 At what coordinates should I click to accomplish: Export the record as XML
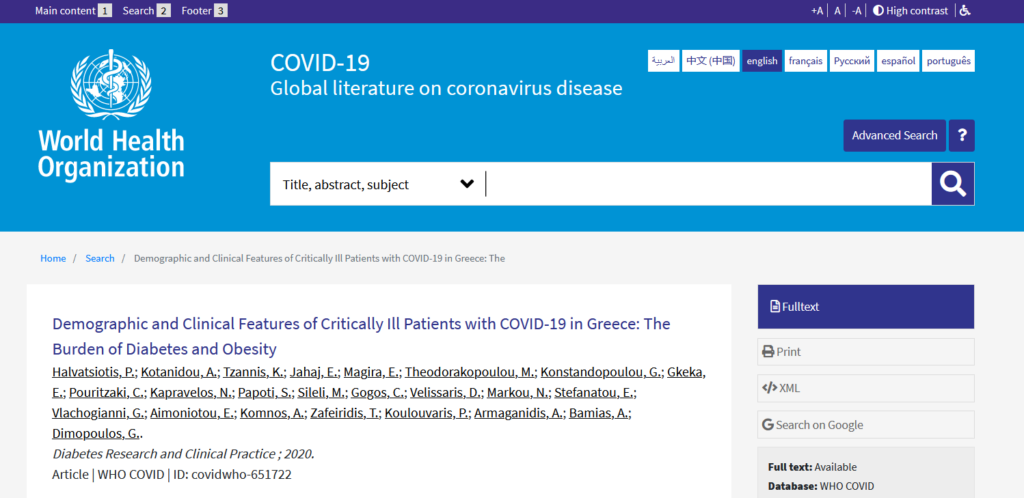pyautogui.click(x=865, y=388)
